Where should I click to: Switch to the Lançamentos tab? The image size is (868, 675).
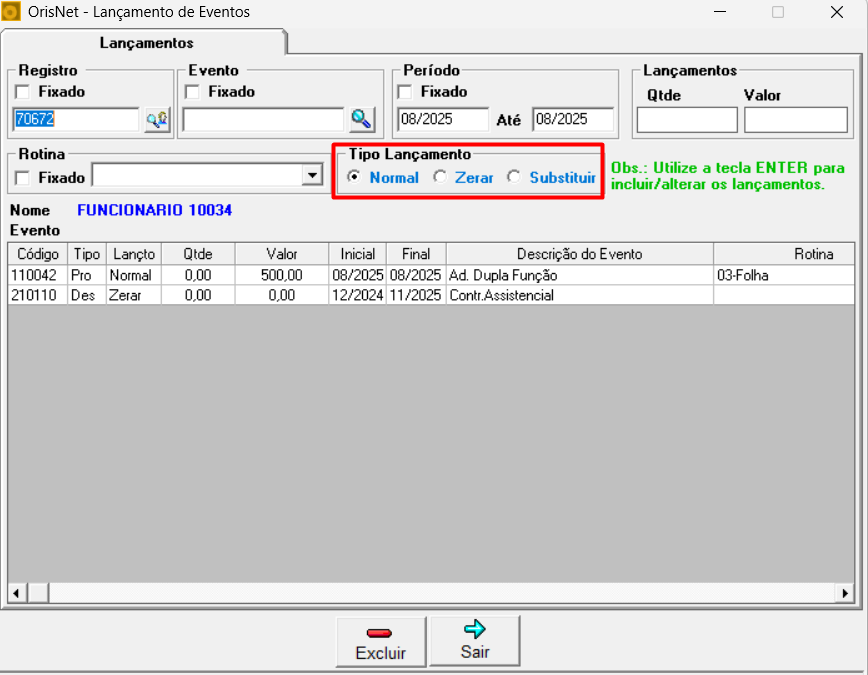146,43
